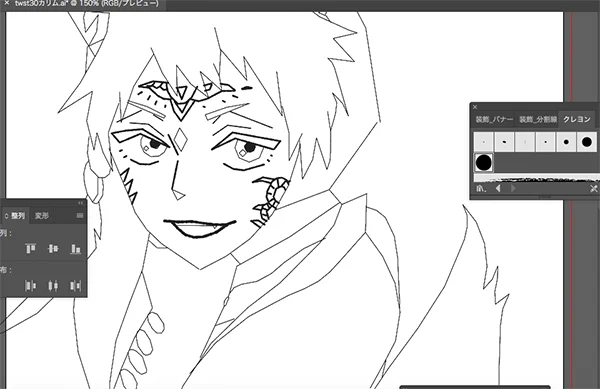Align selected objects to top edge
600x389 pixels.
coord(31,249)
